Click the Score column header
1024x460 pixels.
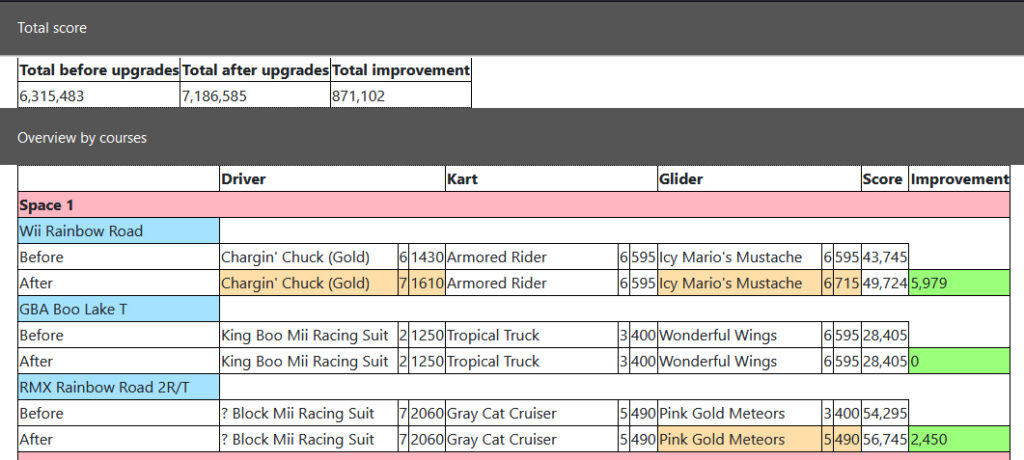point(883,179)
